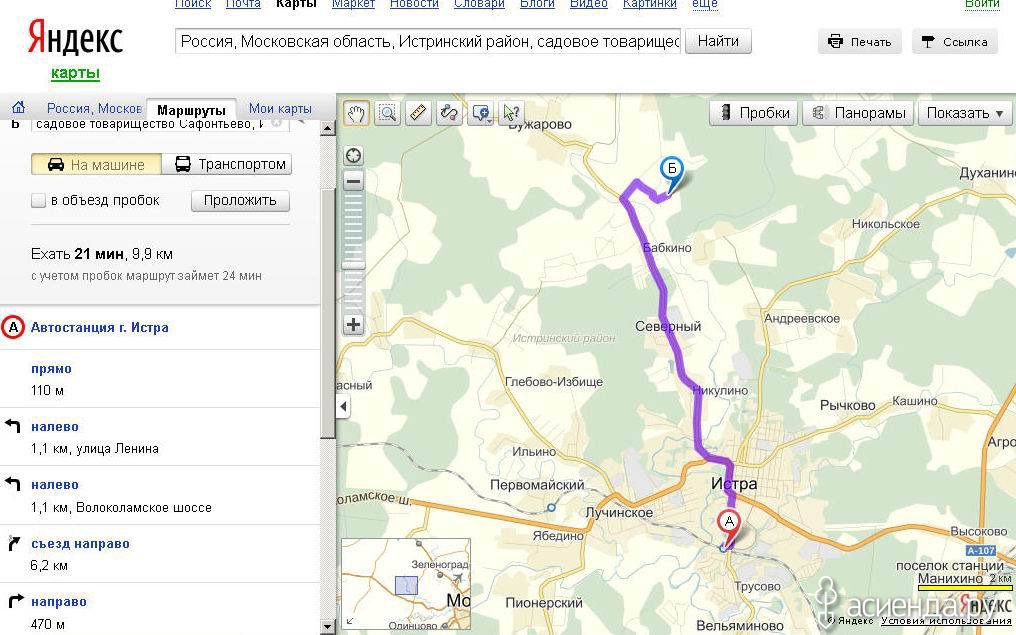Go to Новости in top navigation

click(x=414, y=4)
